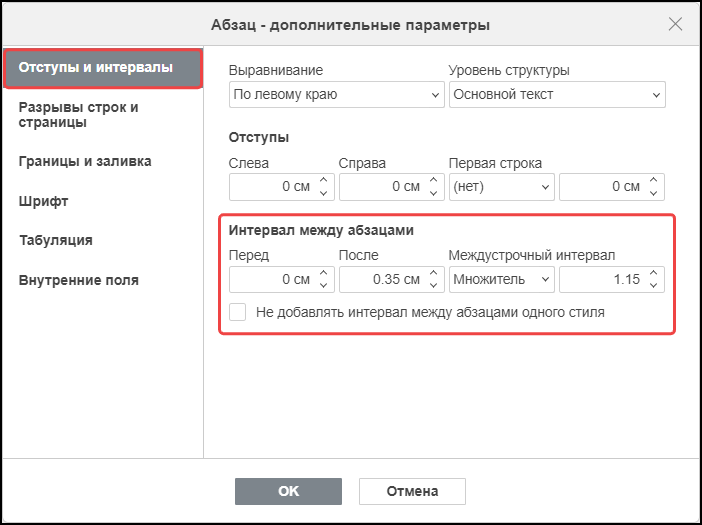Screen dimensions: 702x525
Task: Expand the Уровень структуры dropdown
Action: [x=557, y=94]
